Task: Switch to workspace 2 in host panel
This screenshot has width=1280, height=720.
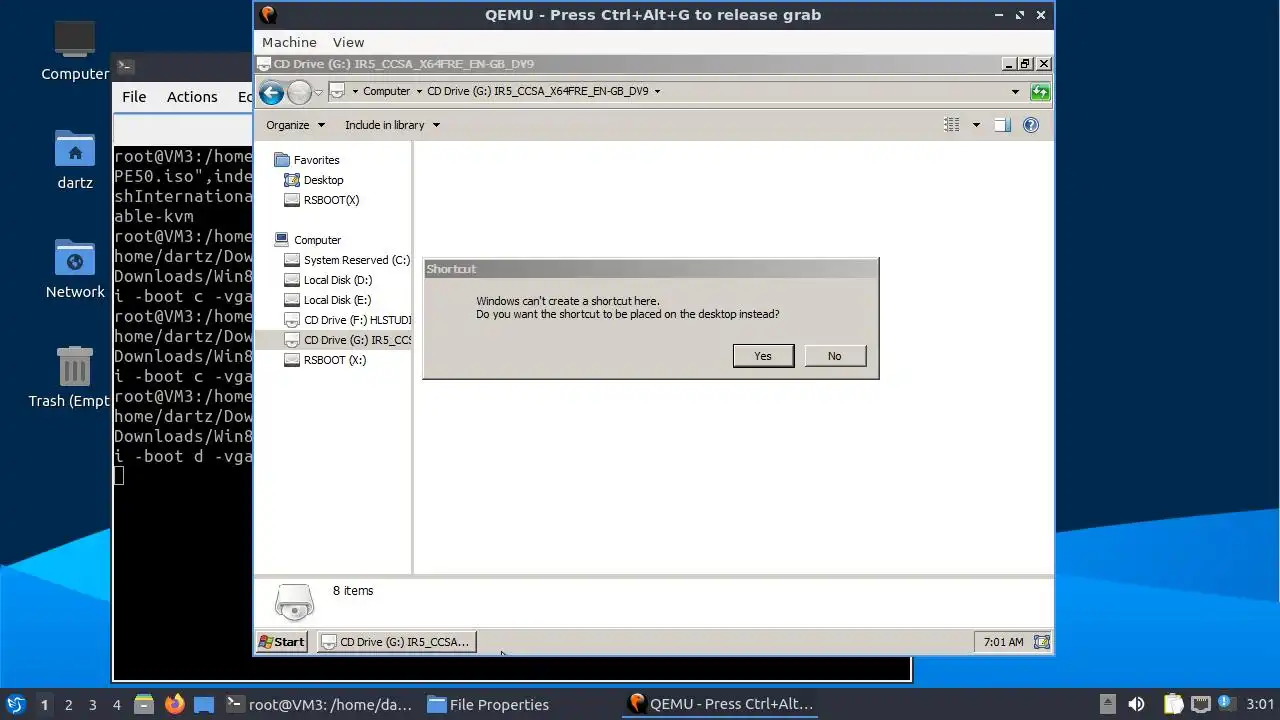Action: [68, 704]
